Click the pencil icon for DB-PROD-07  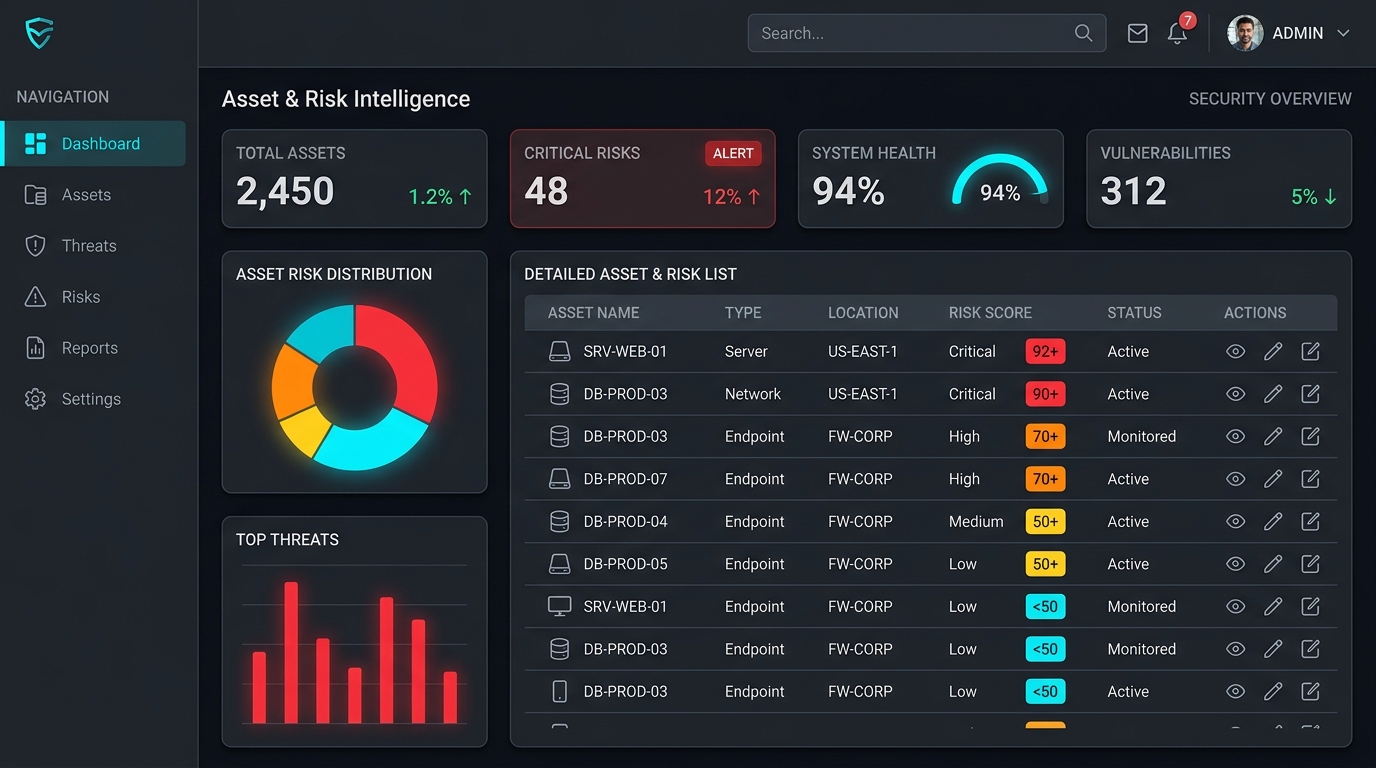coord(1273,479)
